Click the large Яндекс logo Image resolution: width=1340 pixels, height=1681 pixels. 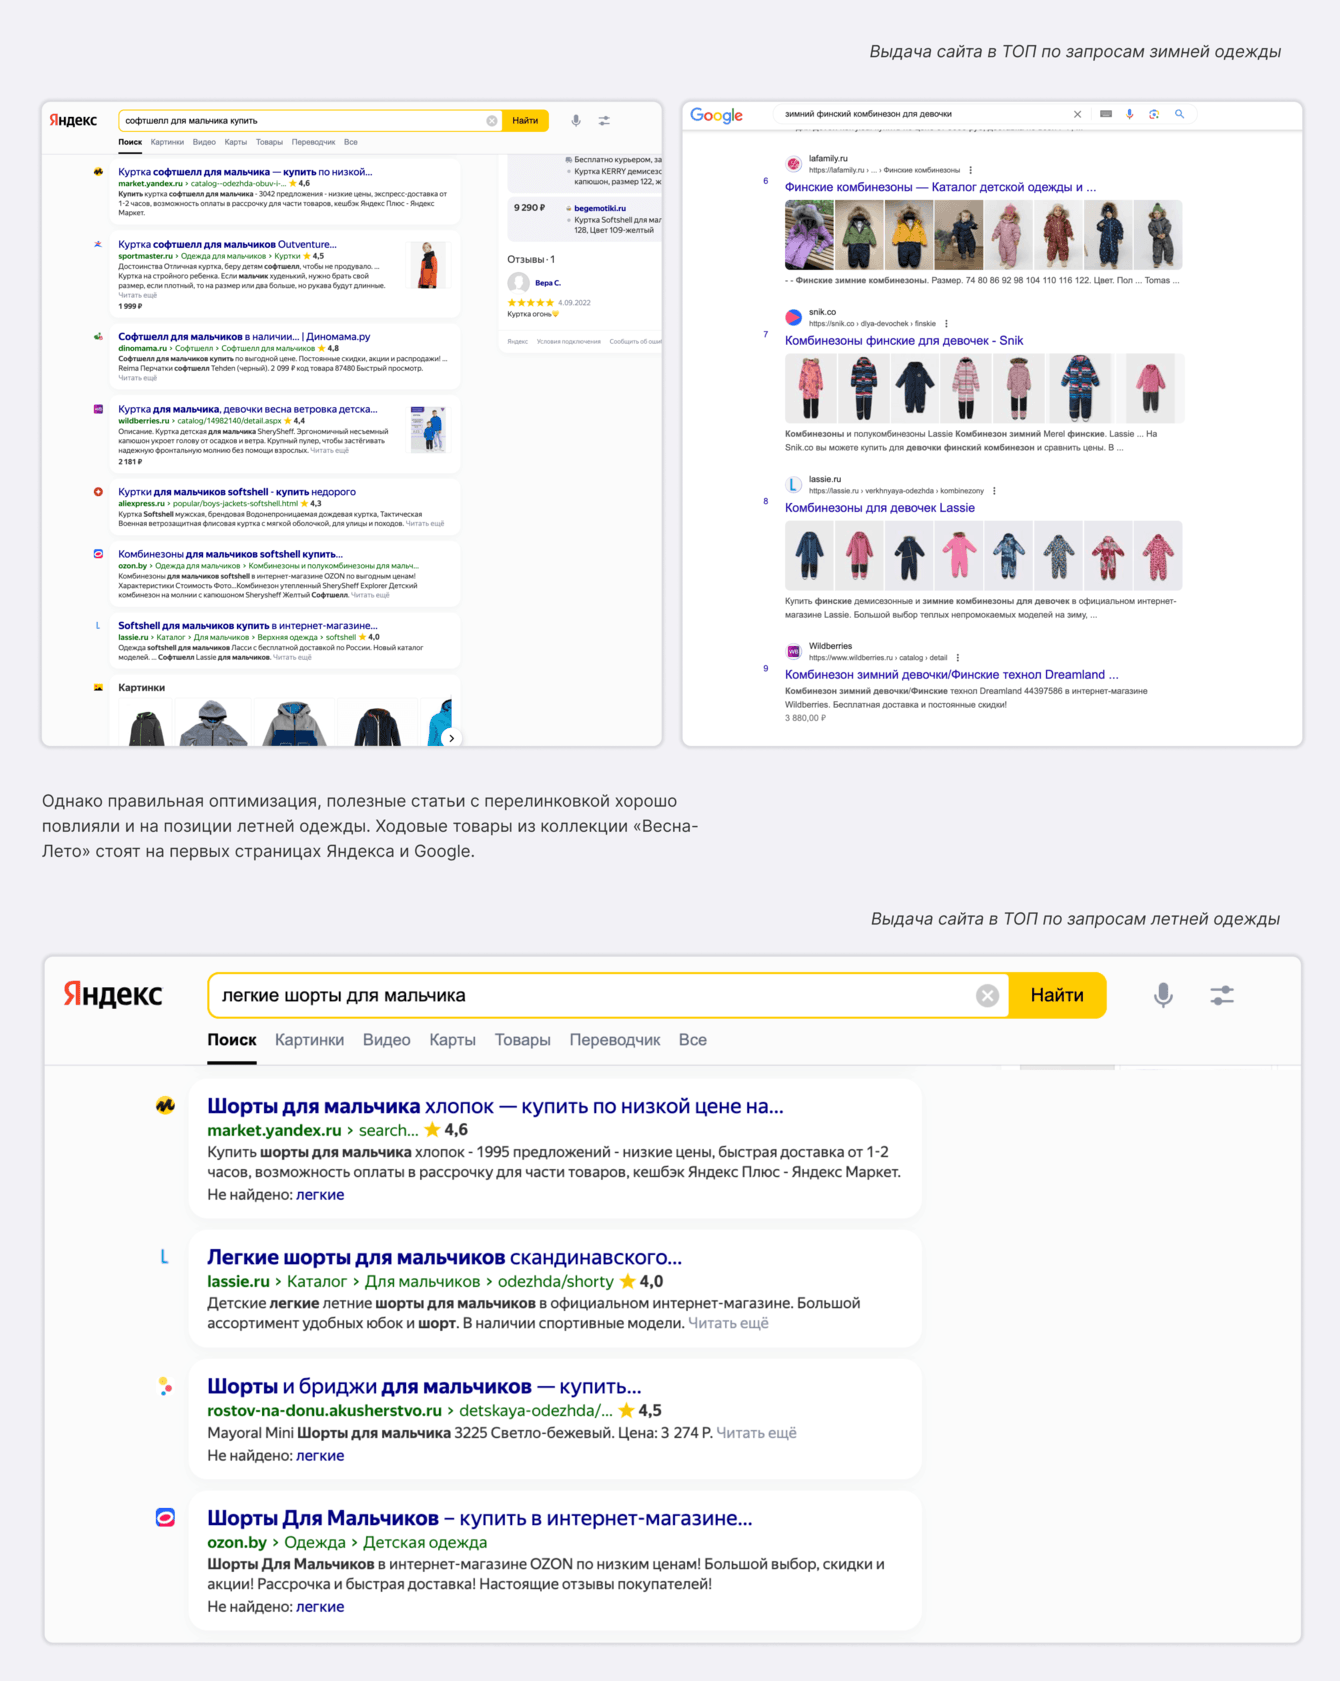click(113, 995)
